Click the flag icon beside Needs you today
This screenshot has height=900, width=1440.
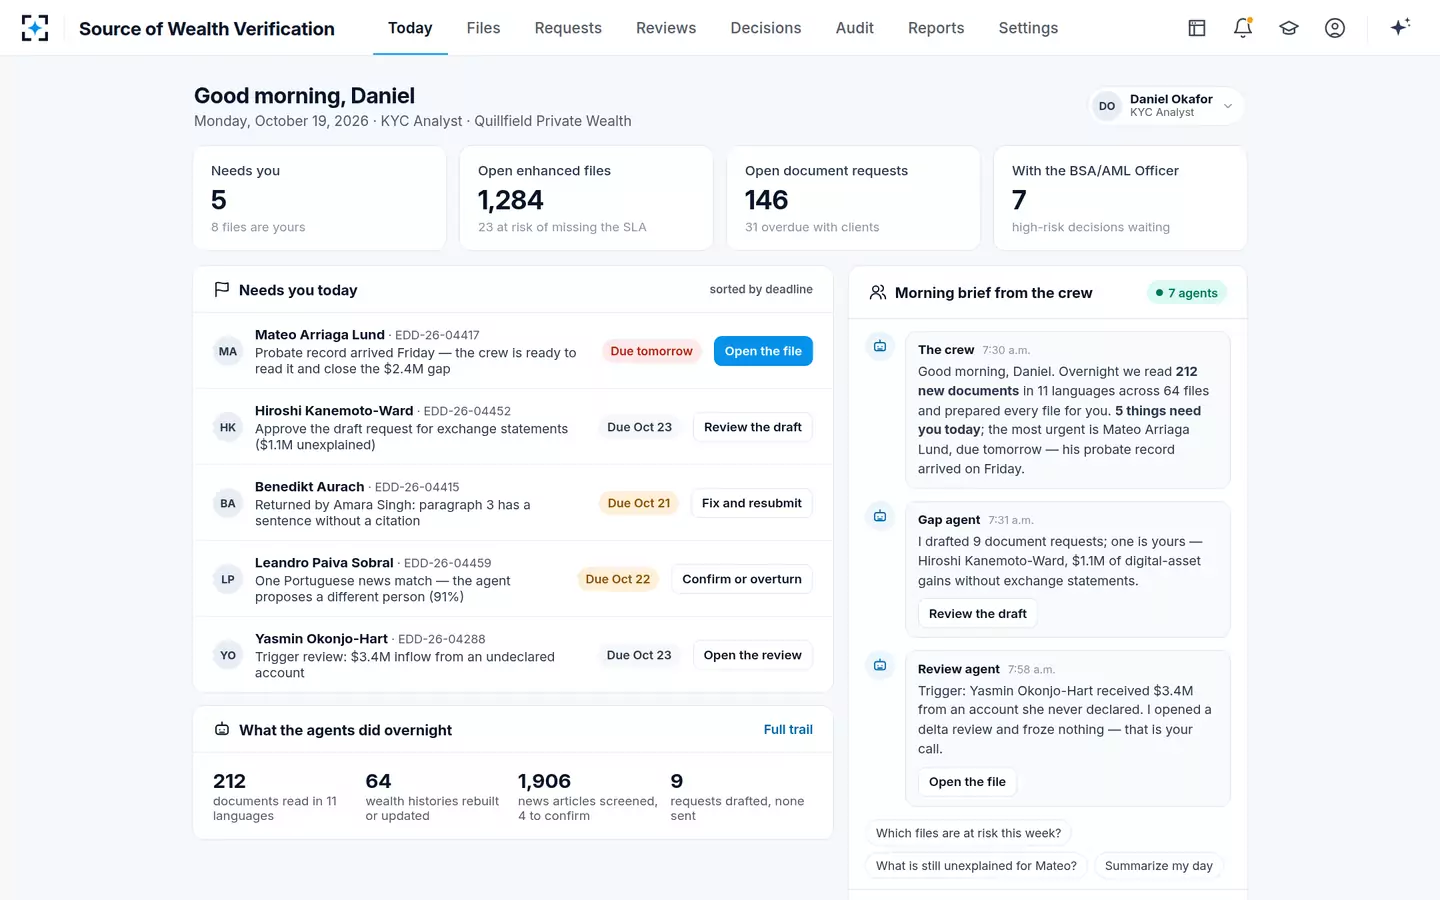point(222,290)
